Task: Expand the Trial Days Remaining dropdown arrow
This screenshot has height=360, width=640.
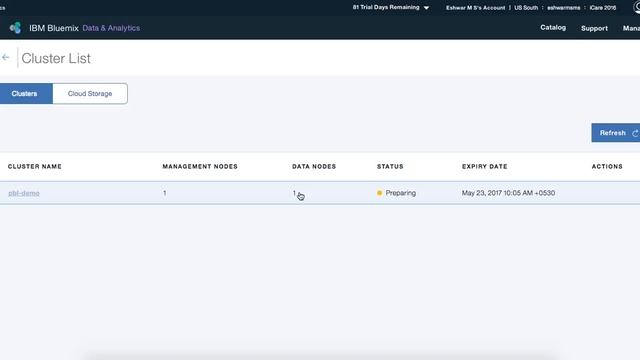Action: pyautogui.click(x=427, y=8)
